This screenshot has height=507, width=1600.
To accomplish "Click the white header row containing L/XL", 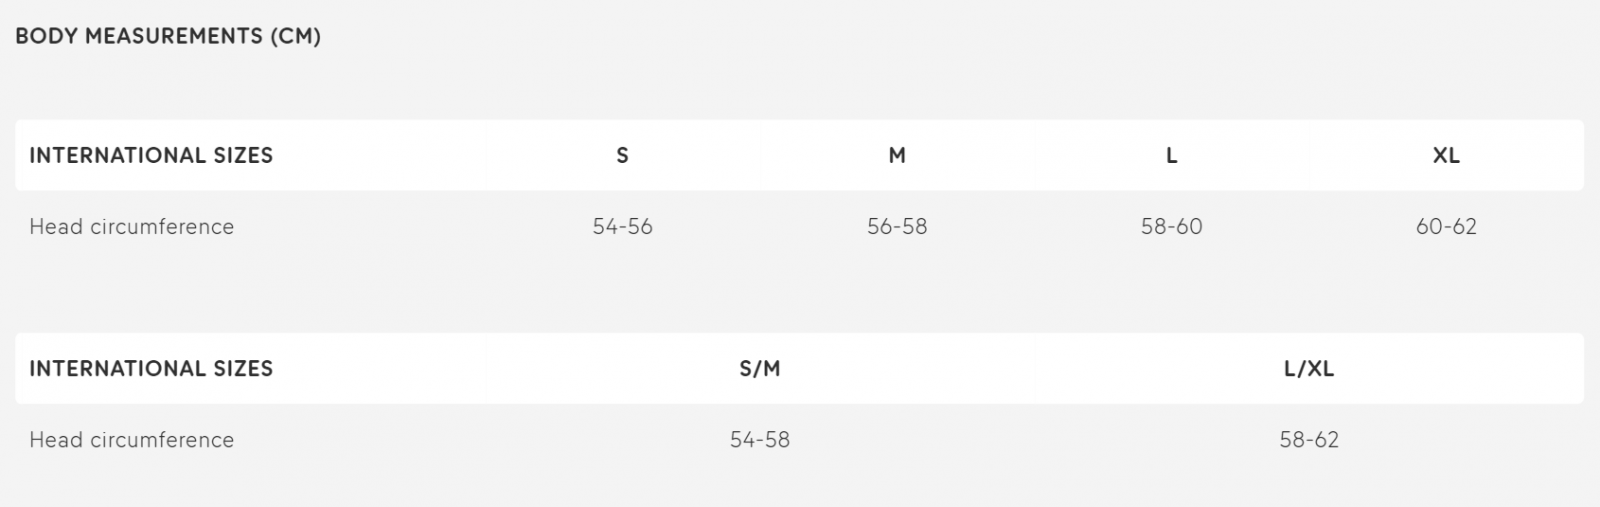I will (x=799, y=368).
